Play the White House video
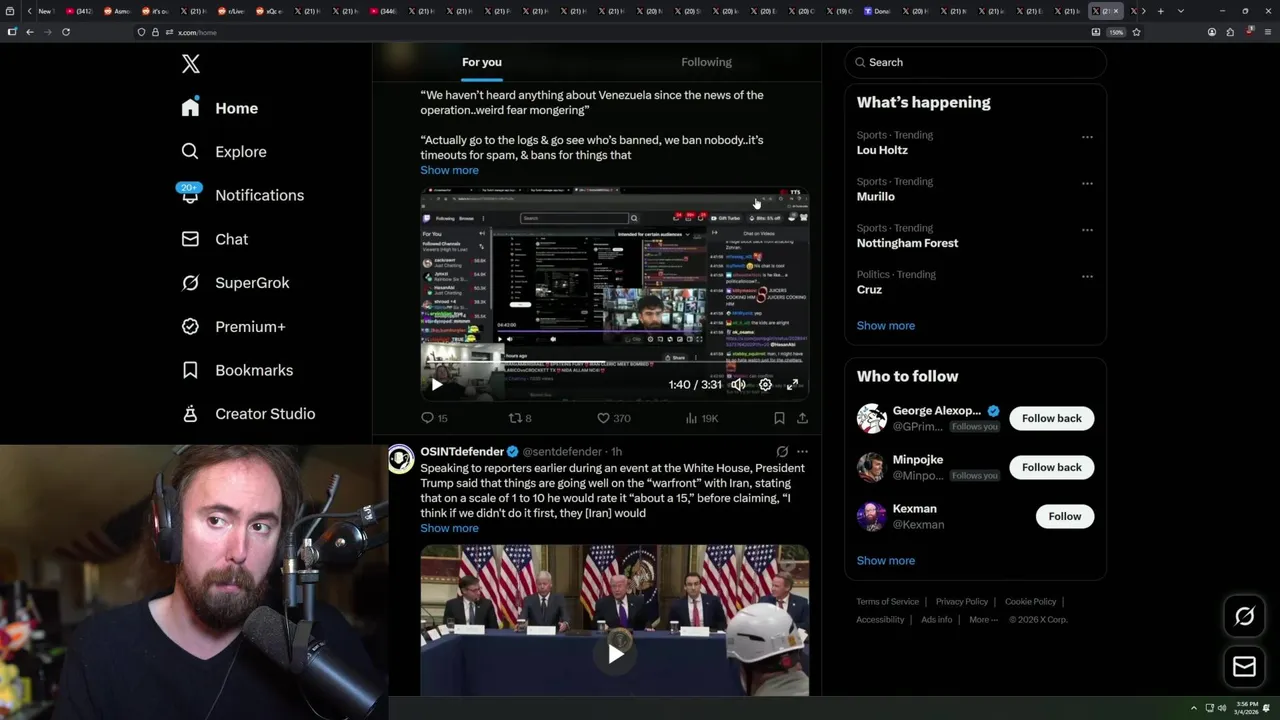Viewport: 1280px width, 720px height. (x=615, y=653)
